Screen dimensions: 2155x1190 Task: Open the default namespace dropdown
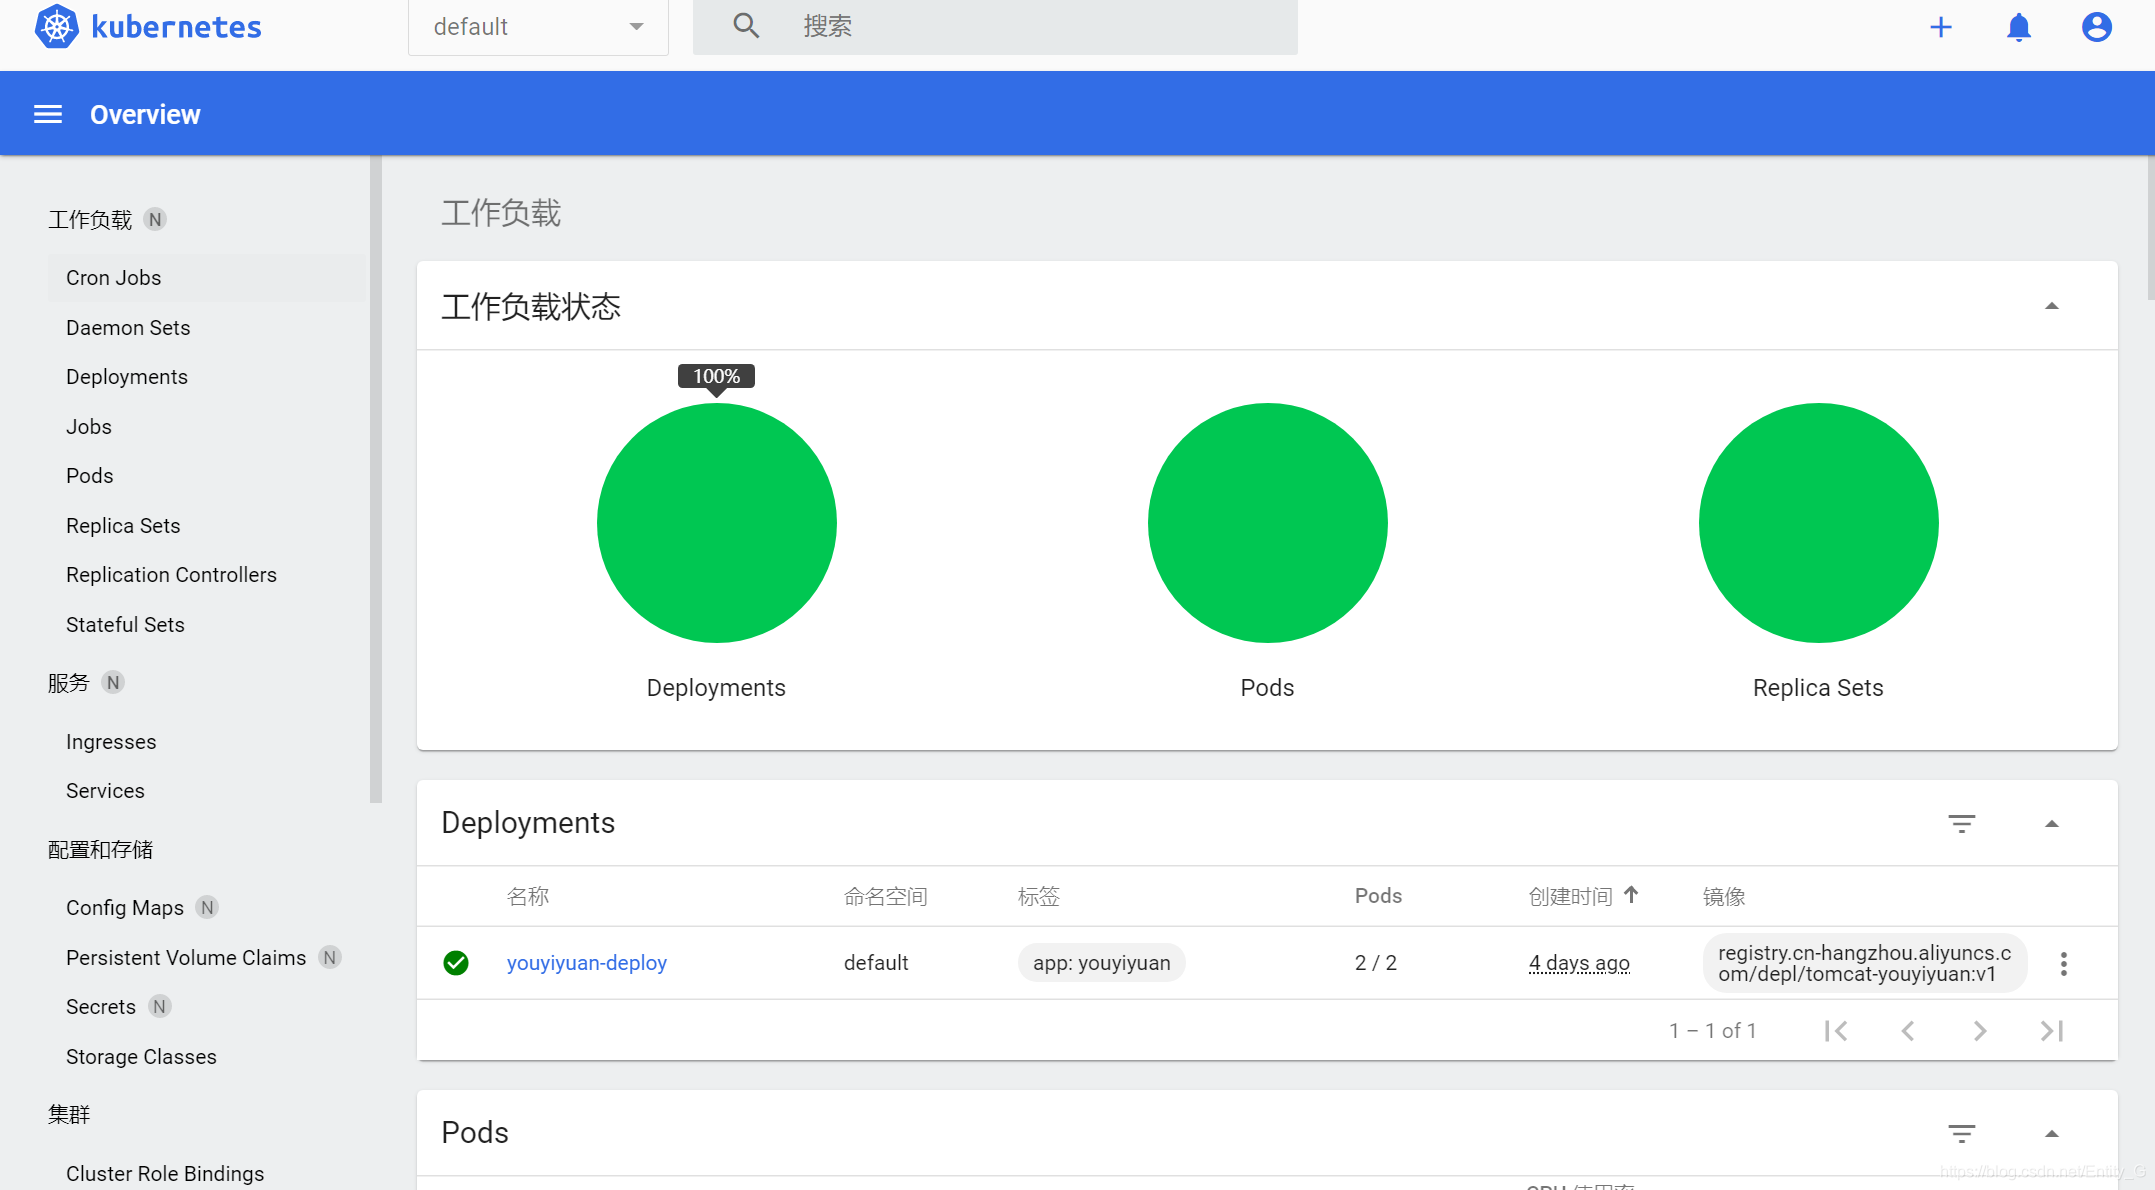[x=538, y=27]
